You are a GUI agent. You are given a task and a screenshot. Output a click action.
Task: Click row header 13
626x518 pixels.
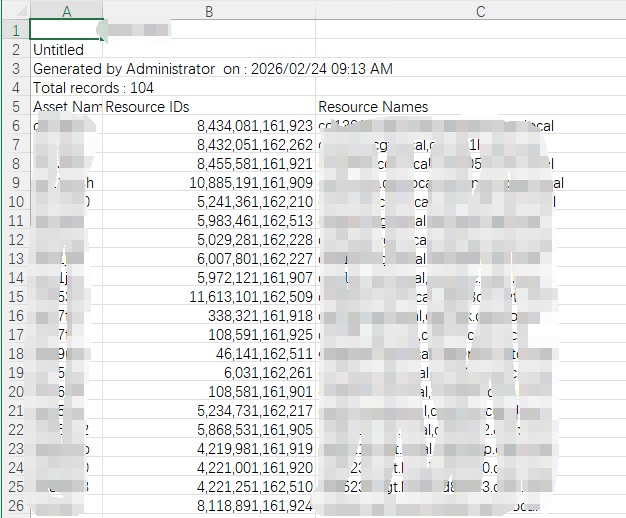point(15,258)
